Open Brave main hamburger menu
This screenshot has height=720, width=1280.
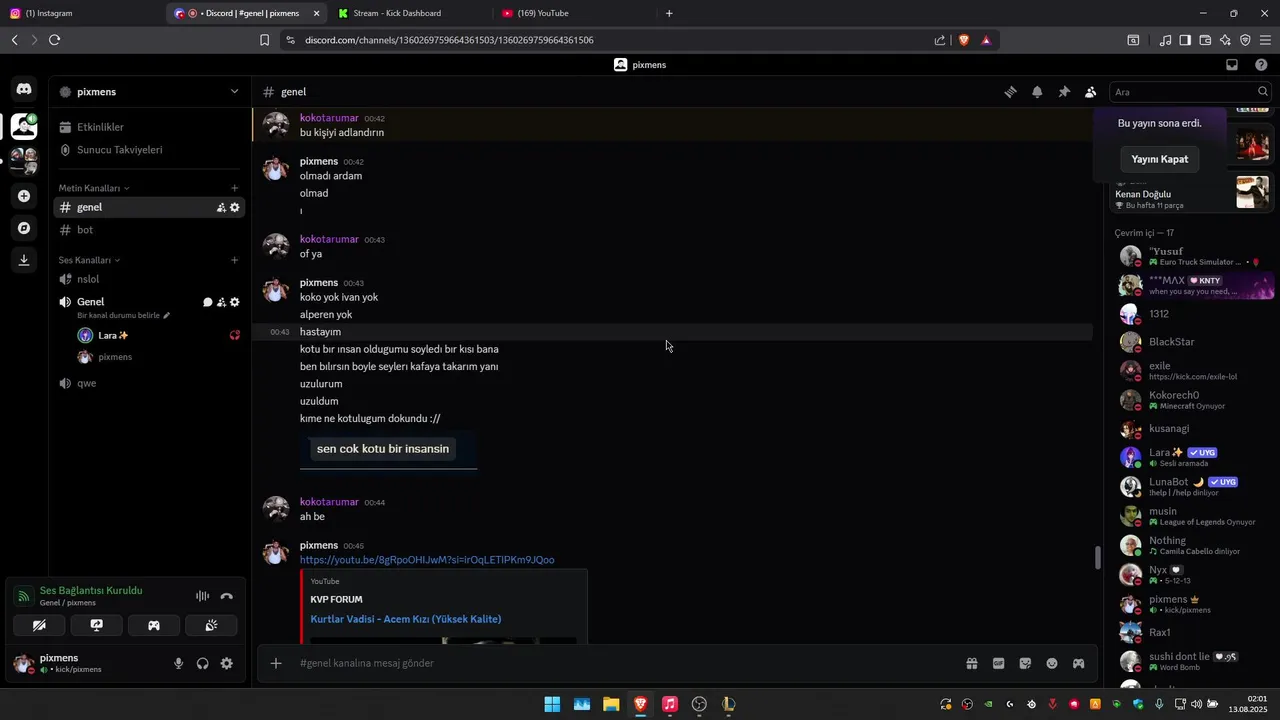[1266, 40]
